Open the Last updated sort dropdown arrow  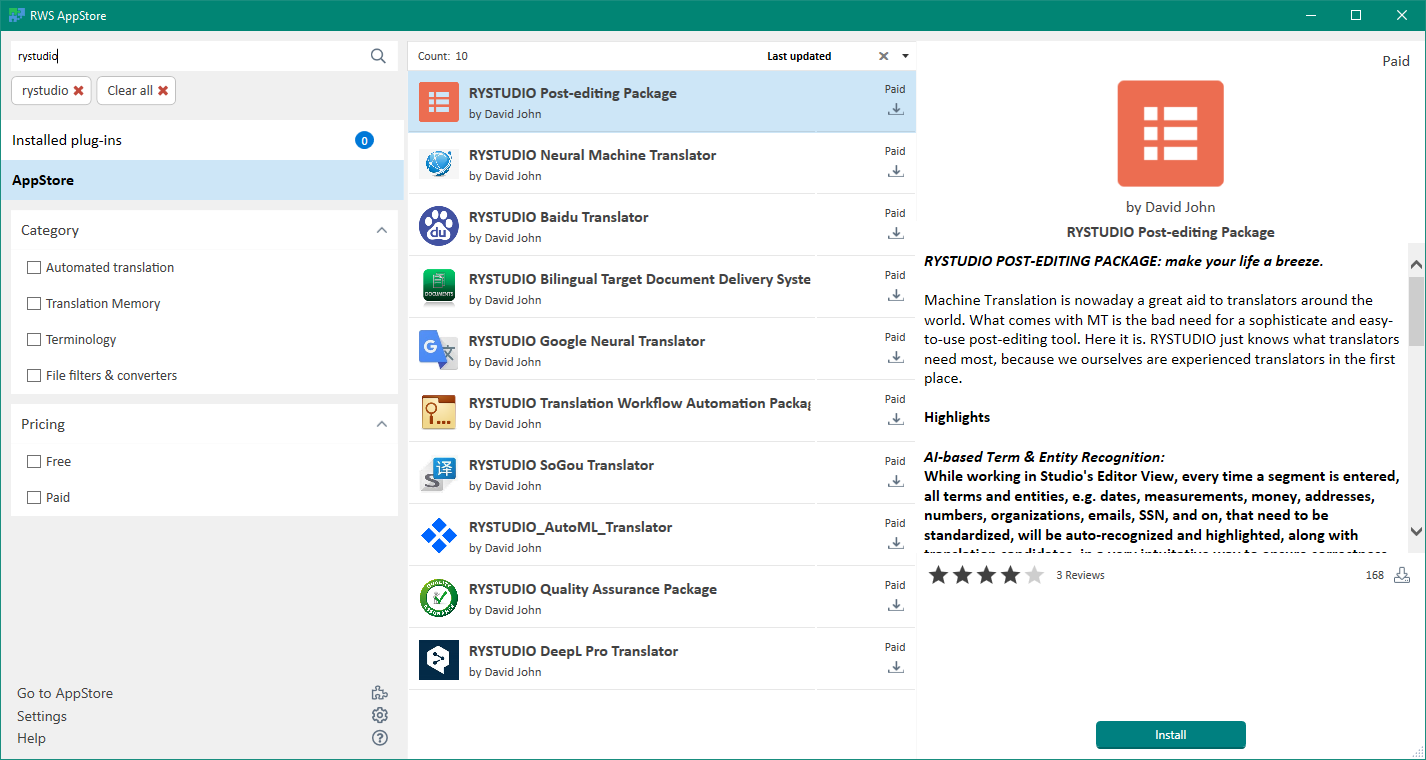(905, 56)
